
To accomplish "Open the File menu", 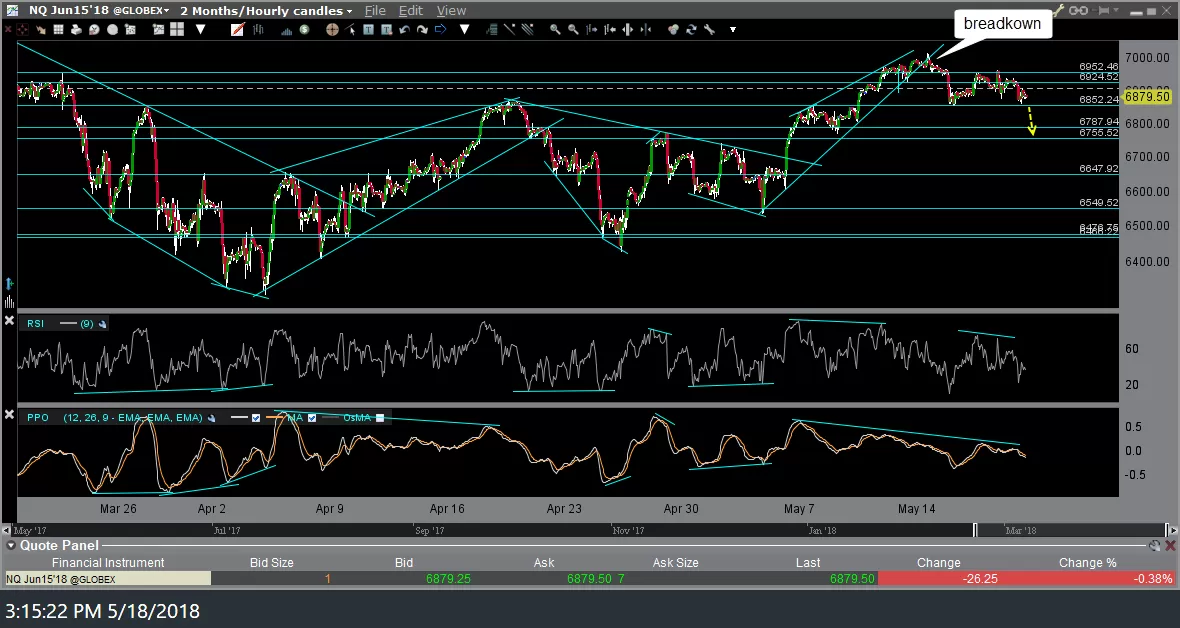I will 375,11.
